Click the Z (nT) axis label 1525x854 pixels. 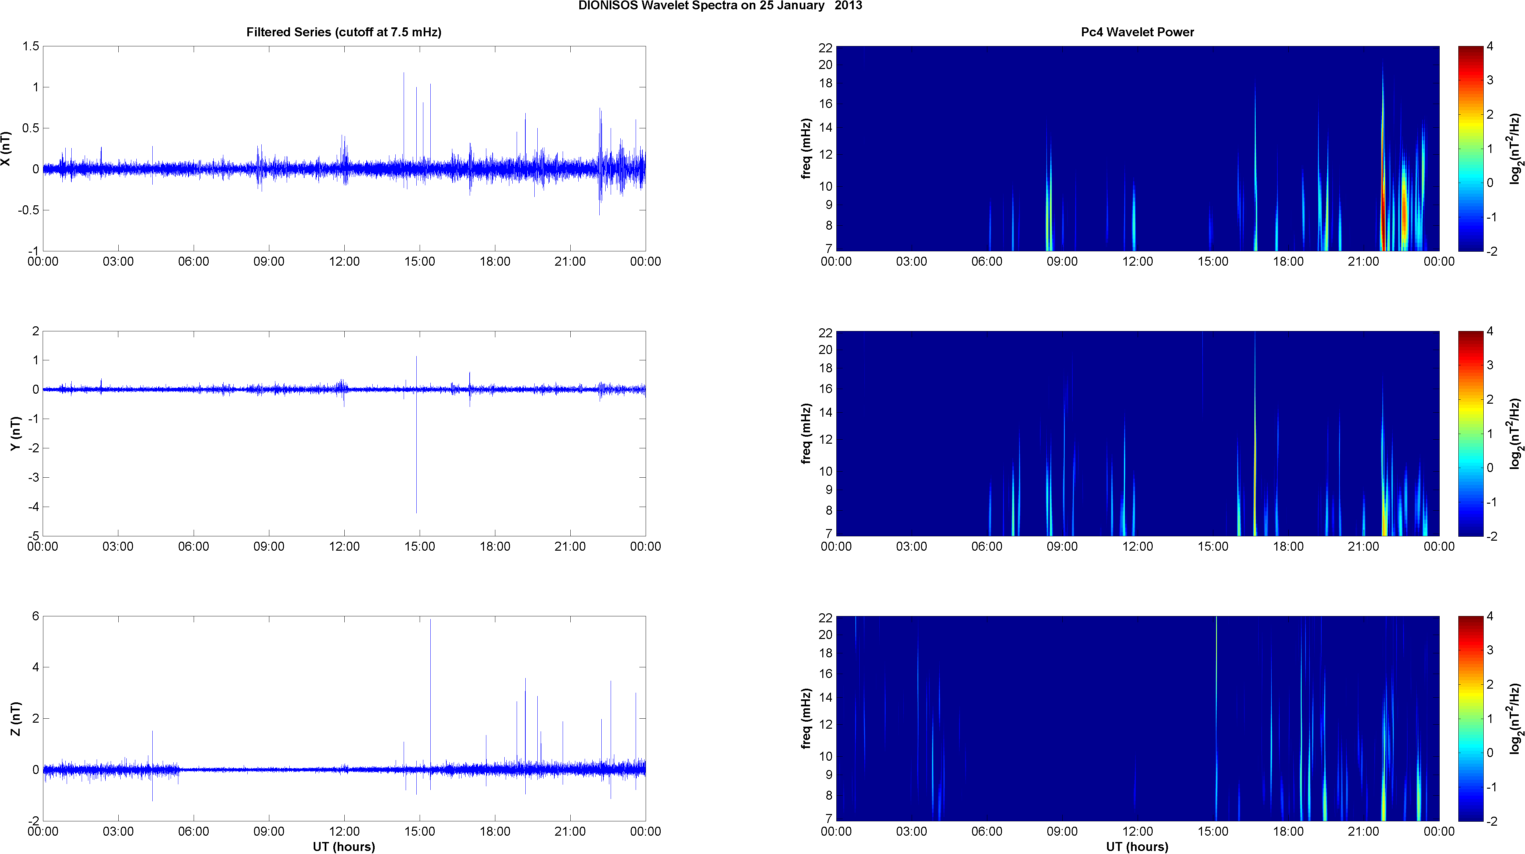(x=15, y=718)
